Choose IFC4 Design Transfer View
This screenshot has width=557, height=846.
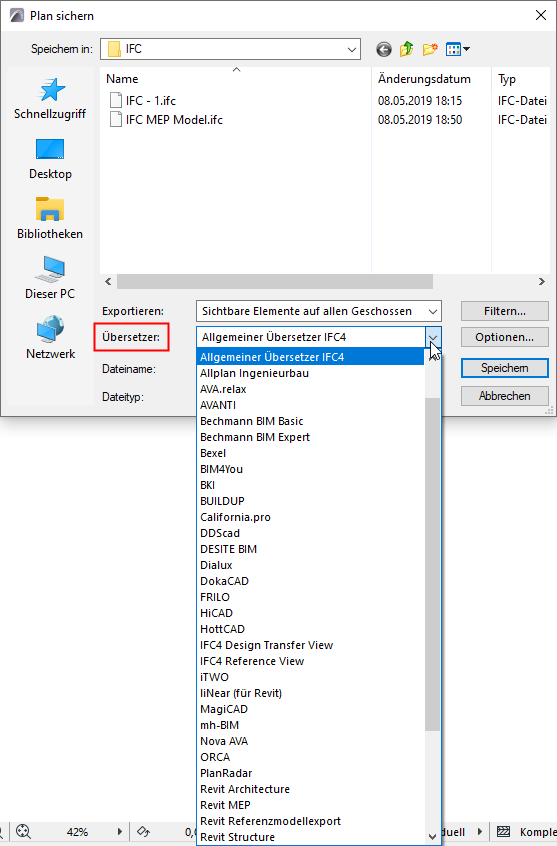coord(311,645)
